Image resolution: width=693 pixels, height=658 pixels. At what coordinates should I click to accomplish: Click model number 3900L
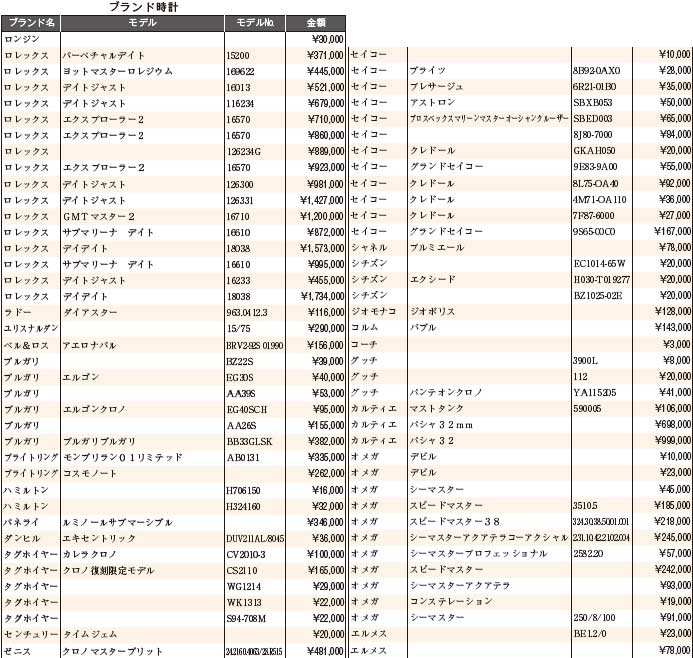pyautogui.click(x=585, y=361)
